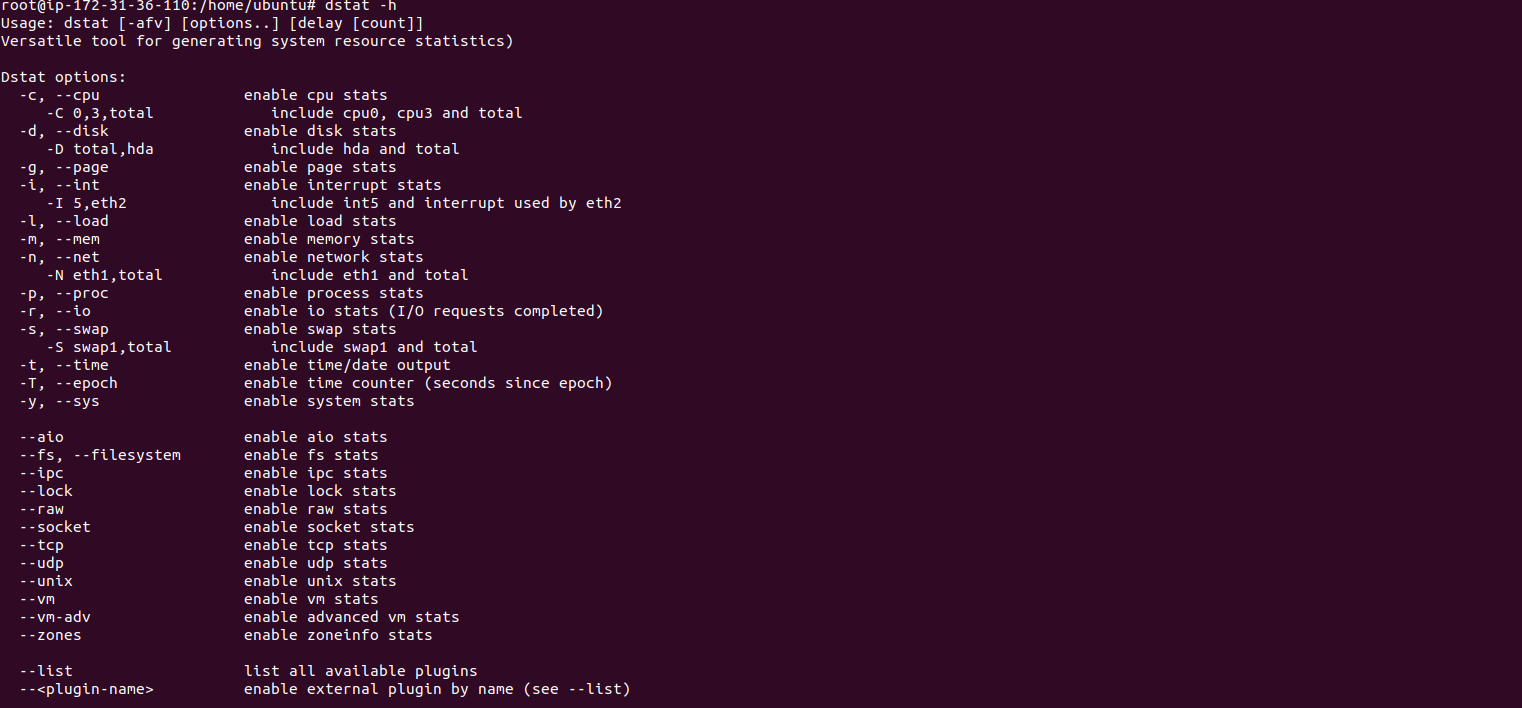Click the '-T, --epoch' option
The width and height of the screenshot is (1522, 708).
(69, 383)
